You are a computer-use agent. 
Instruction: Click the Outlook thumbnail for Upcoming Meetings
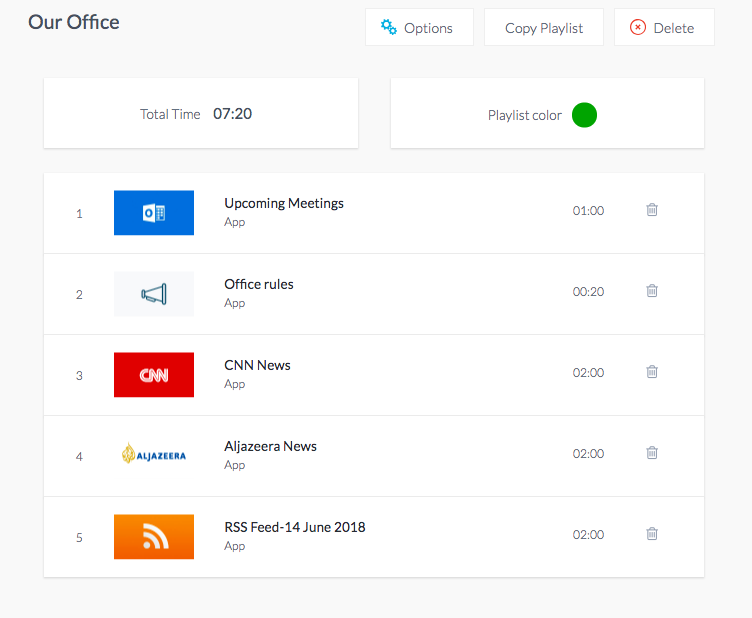pyautogui.click(x=154, y=213)
